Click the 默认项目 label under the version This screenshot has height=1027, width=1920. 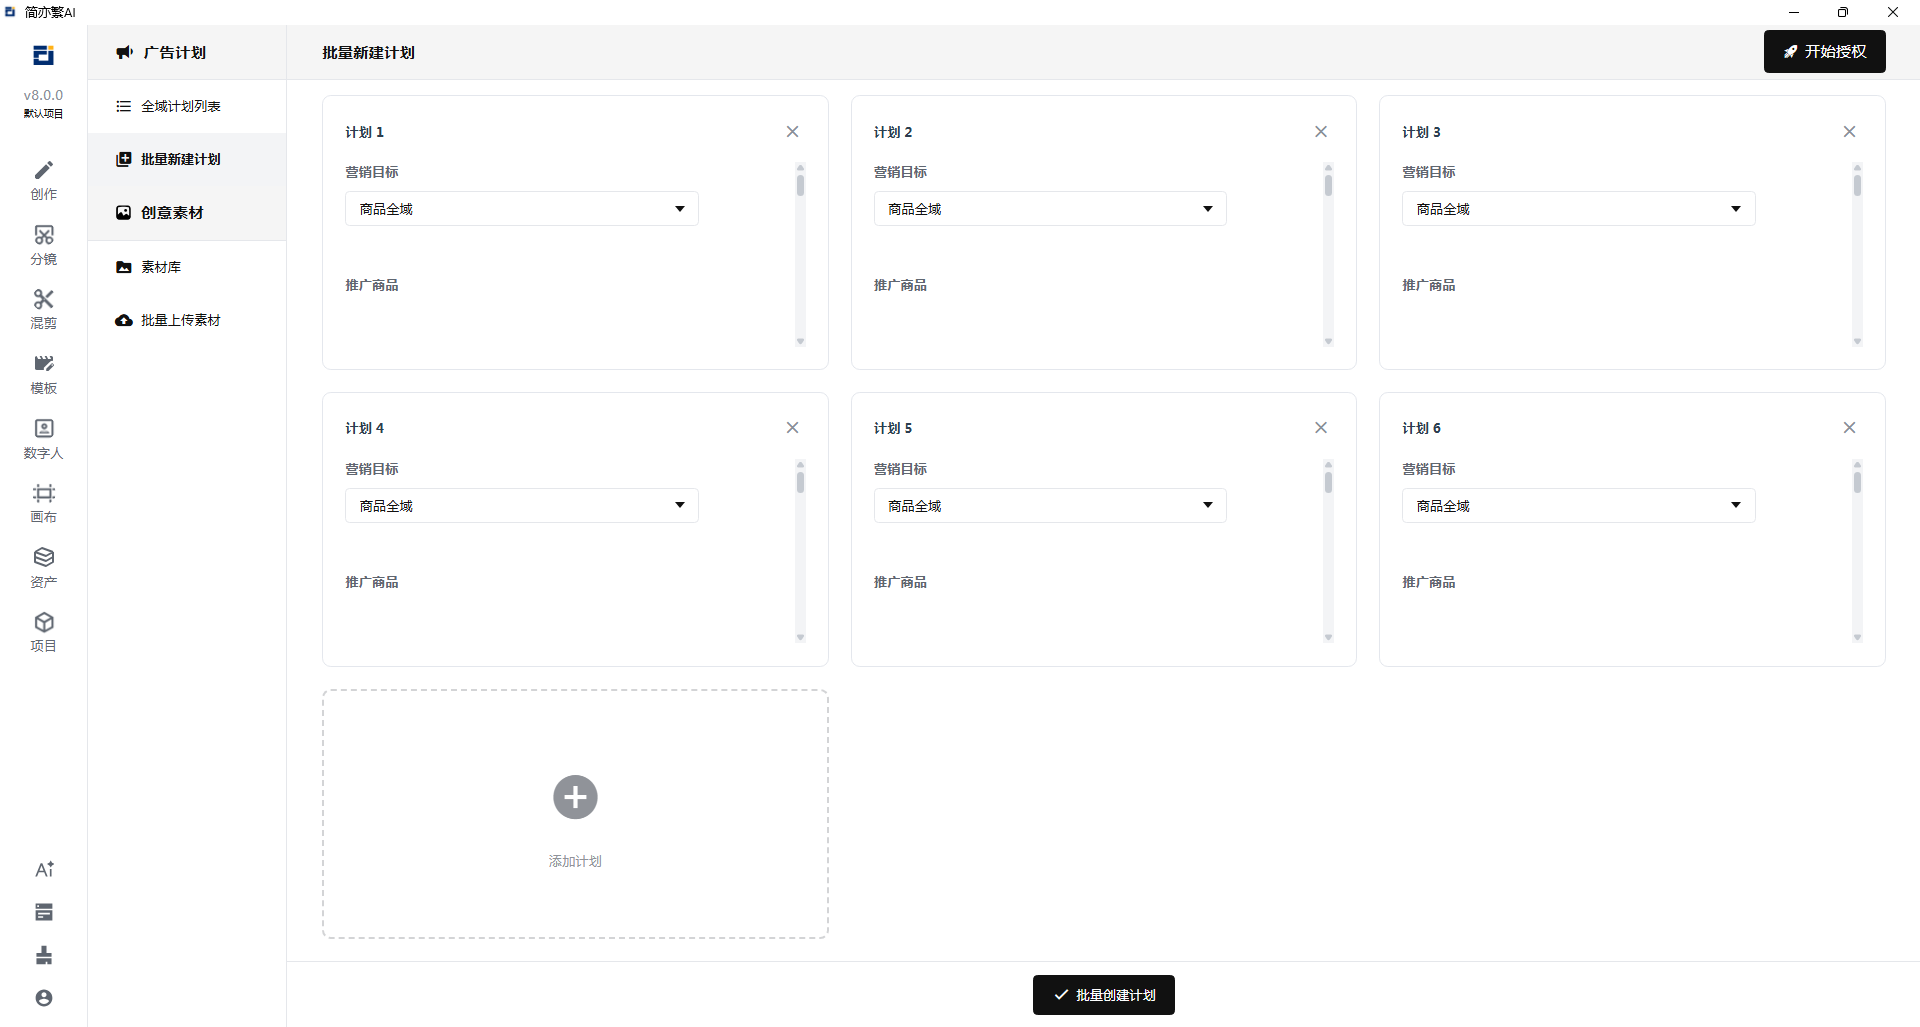tap(43, 114)
